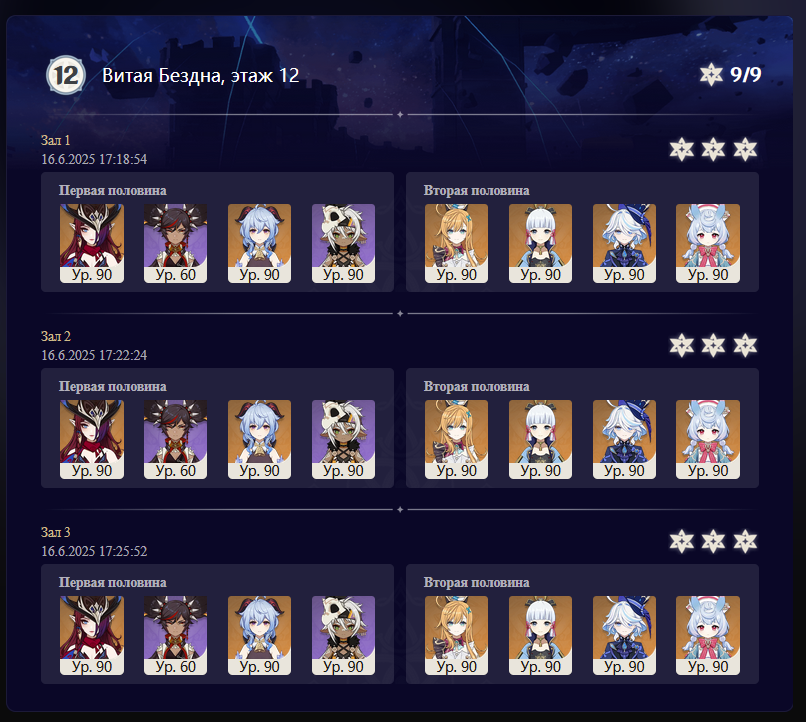Click the Зал 2 timestamp 17:22:24
The height and width of the screenshot is (722, 806).
[94, 355]
